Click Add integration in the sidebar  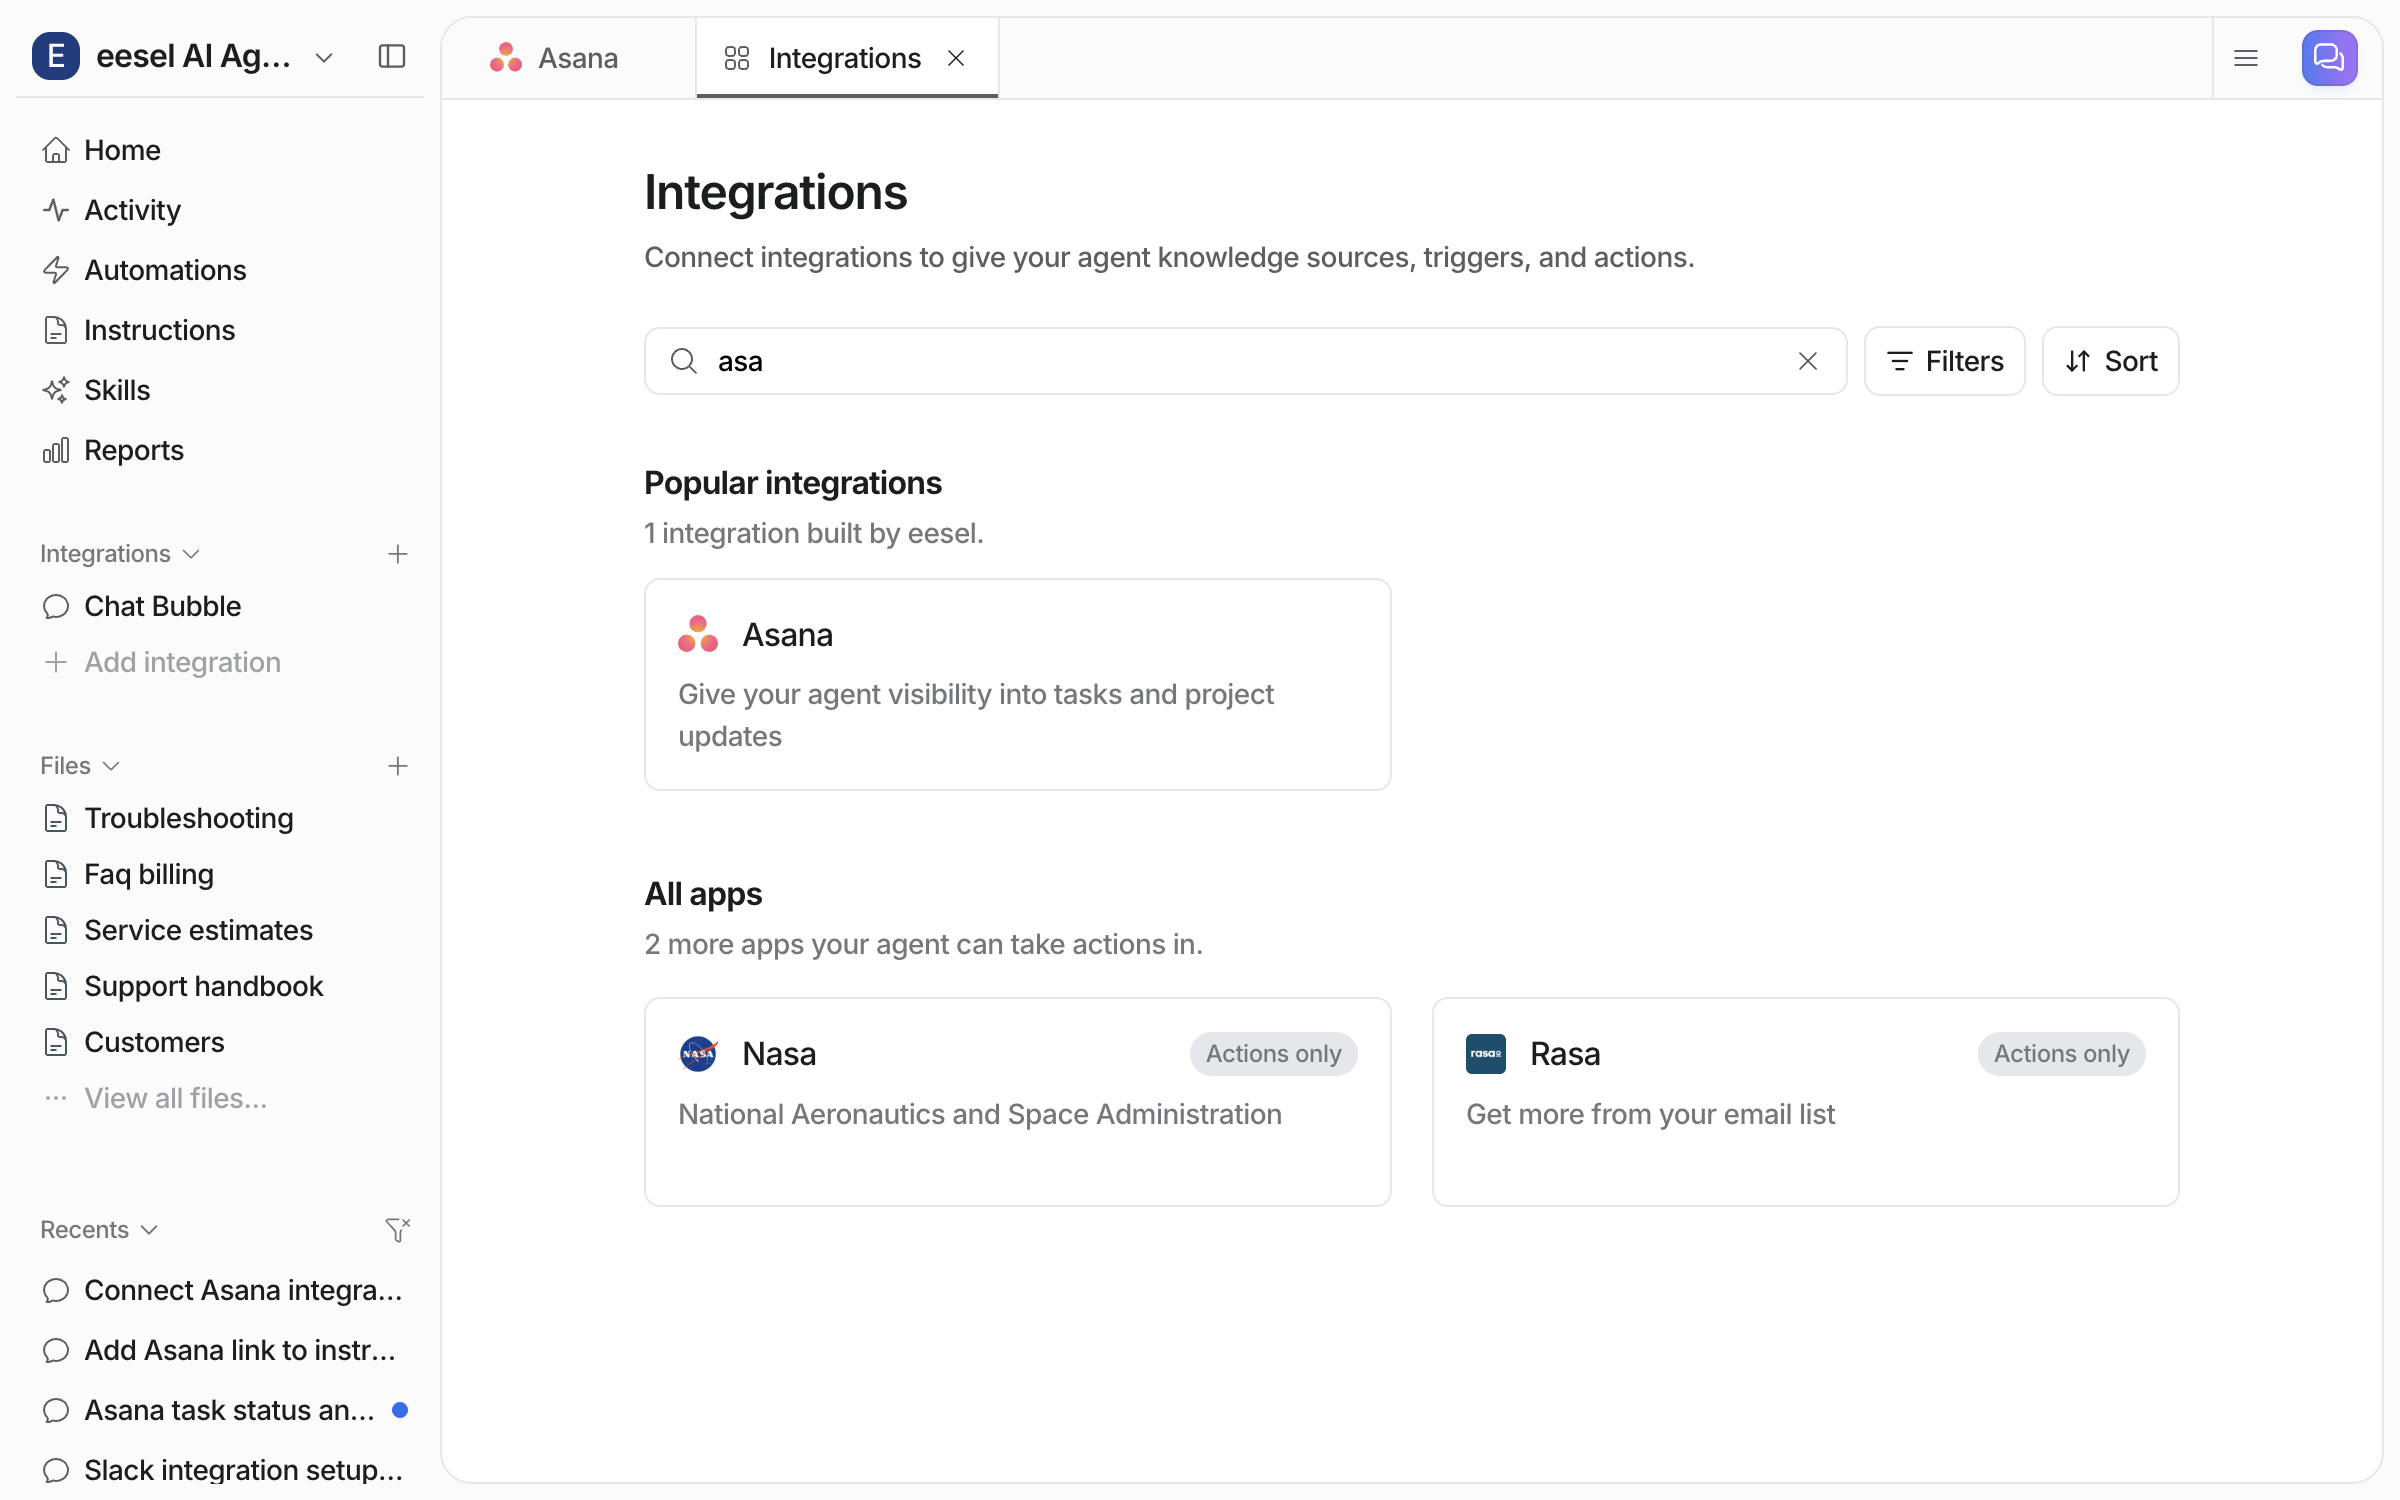220,662
